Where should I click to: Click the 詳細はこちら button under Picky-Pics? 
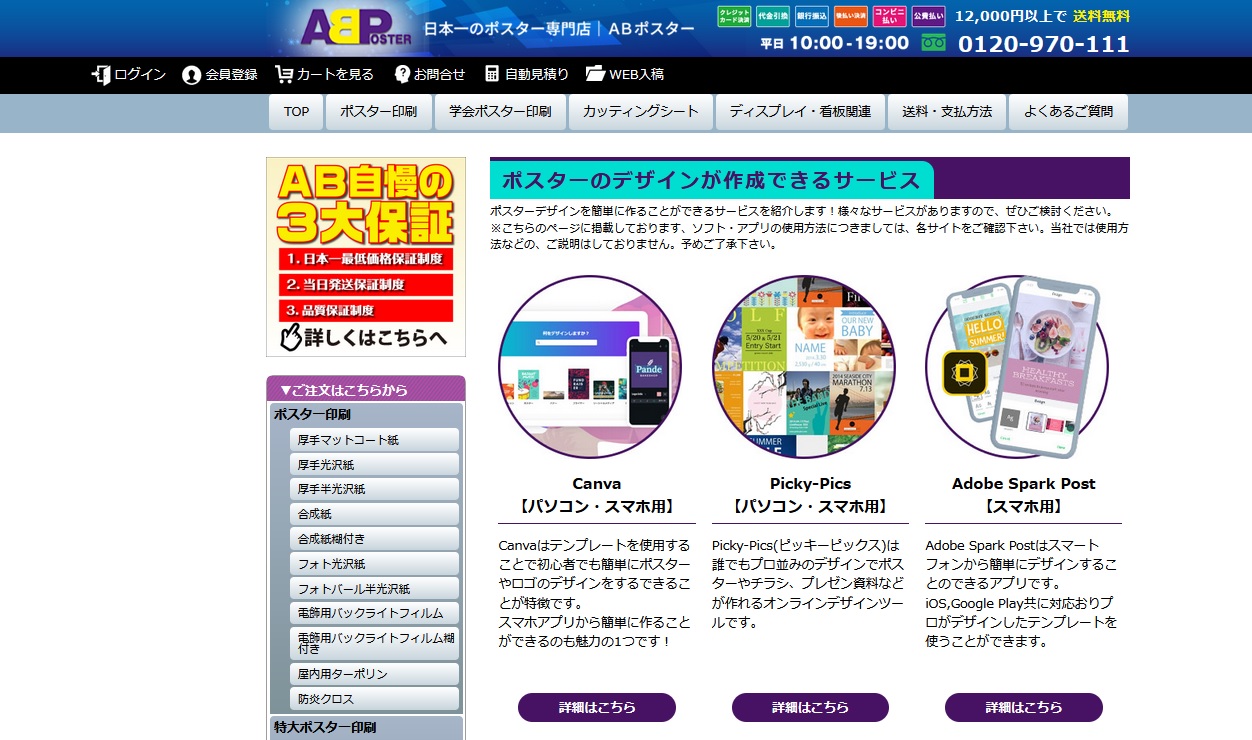coord(810,707)
